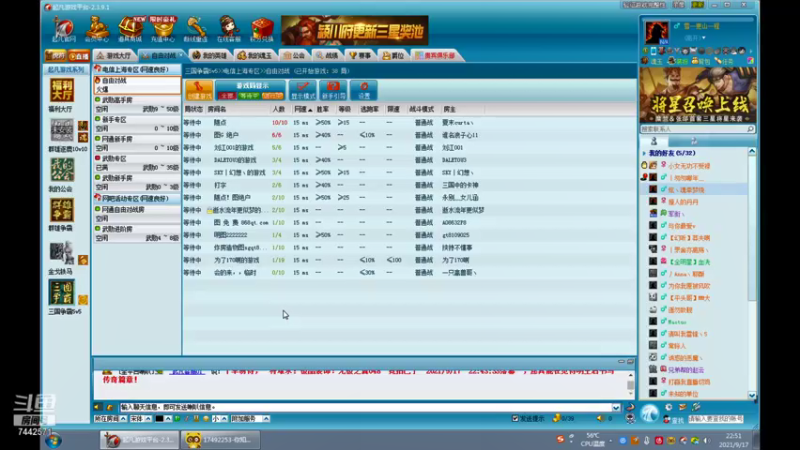
Task: Open the 在线客服 girl avatar icon
Action: [228, 29]
